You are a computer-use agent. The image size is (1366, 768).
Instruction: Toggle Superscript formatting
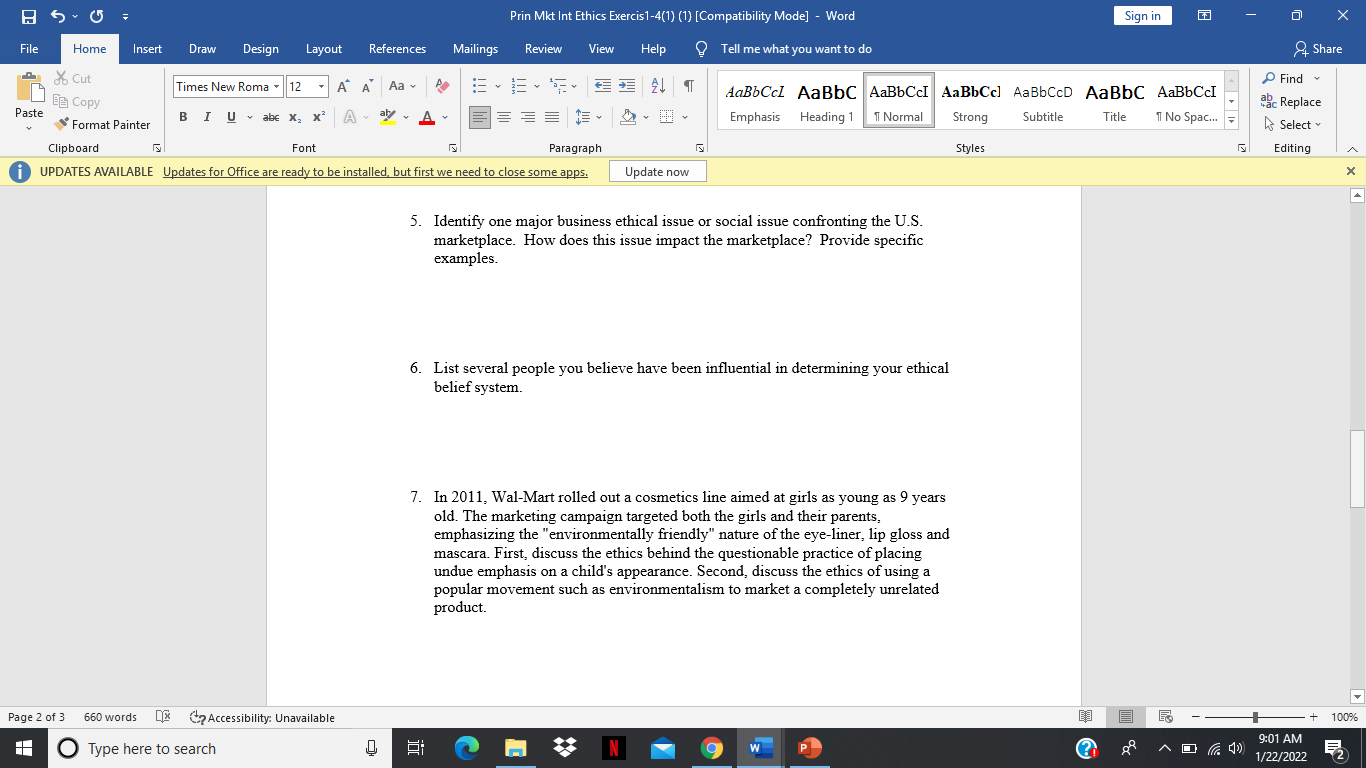click(x=317, y=117)
